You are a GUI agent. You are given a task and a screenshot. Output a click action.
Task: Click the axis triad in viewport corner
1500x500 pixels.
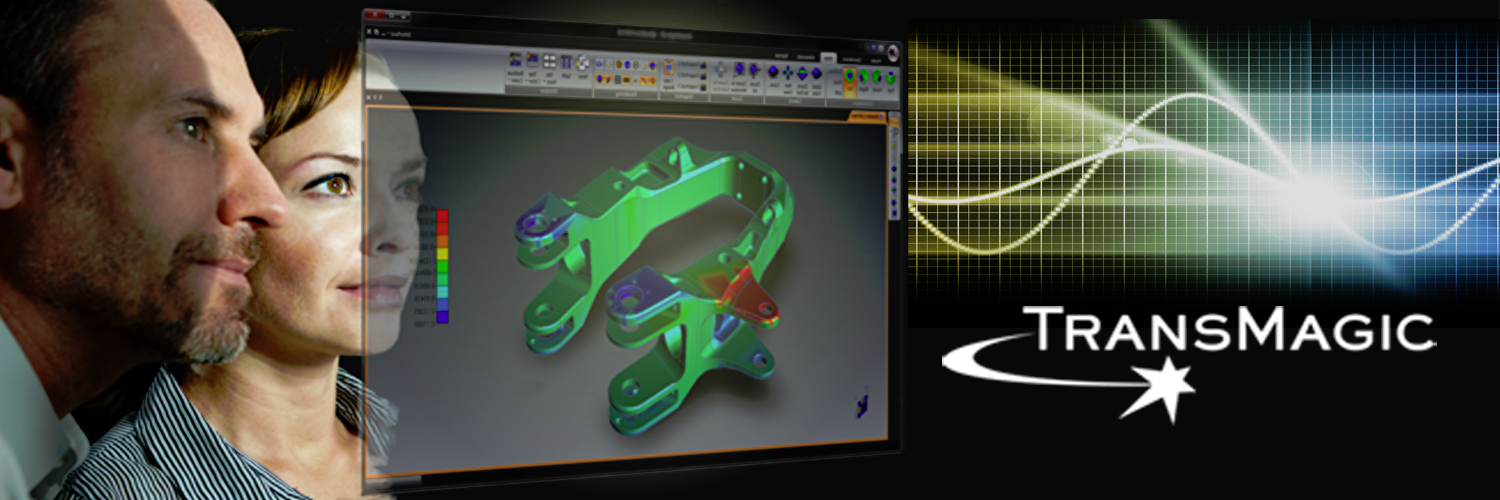[x=862, y=403]
